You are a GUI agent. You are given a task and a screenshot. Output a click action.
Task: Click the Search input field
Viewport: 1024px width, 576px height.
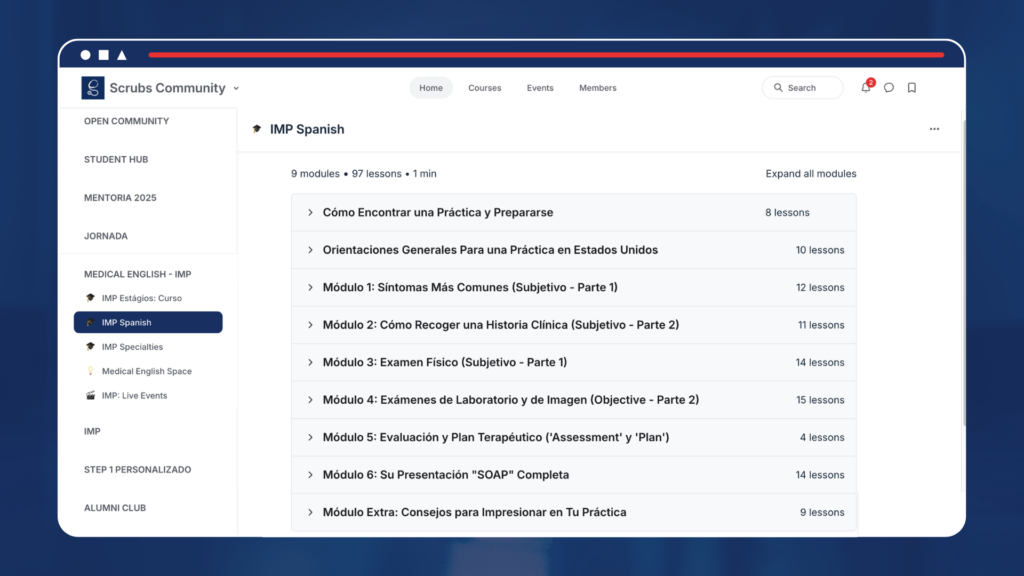coord(802,88)
